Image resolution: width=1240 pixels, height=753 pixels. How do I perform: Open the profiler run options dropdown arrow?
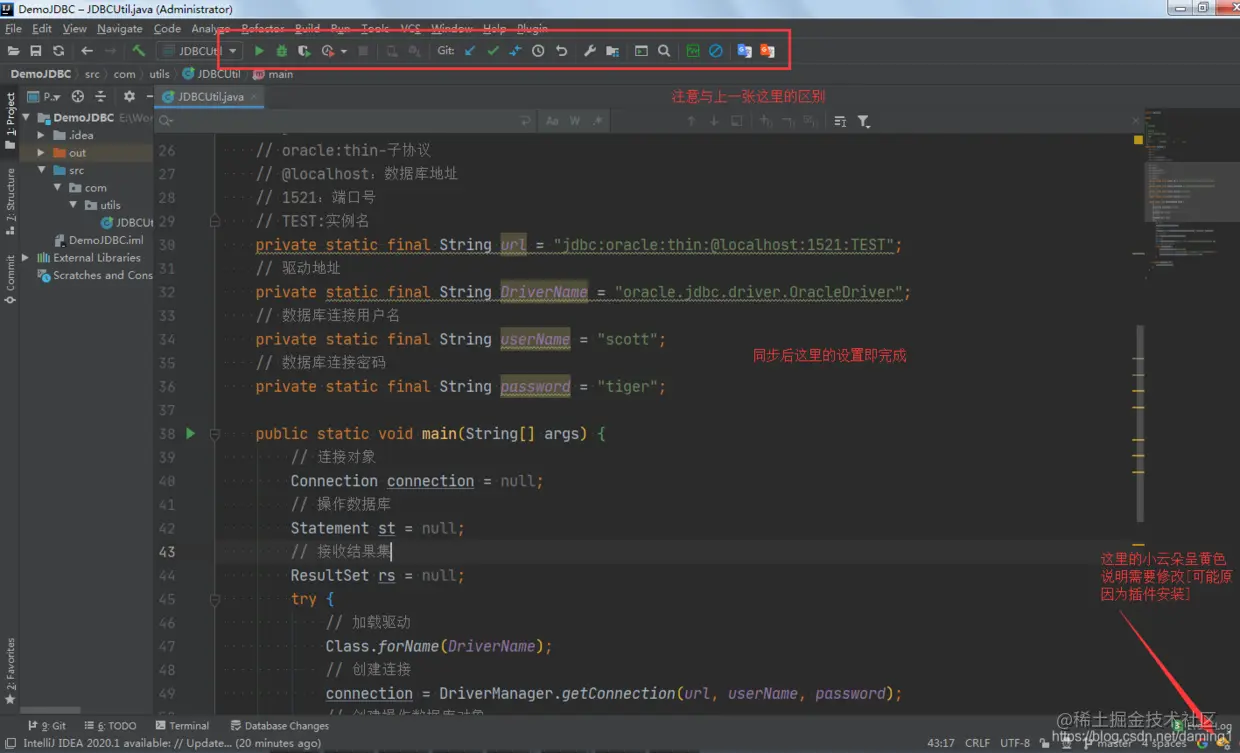coord(343,52)
